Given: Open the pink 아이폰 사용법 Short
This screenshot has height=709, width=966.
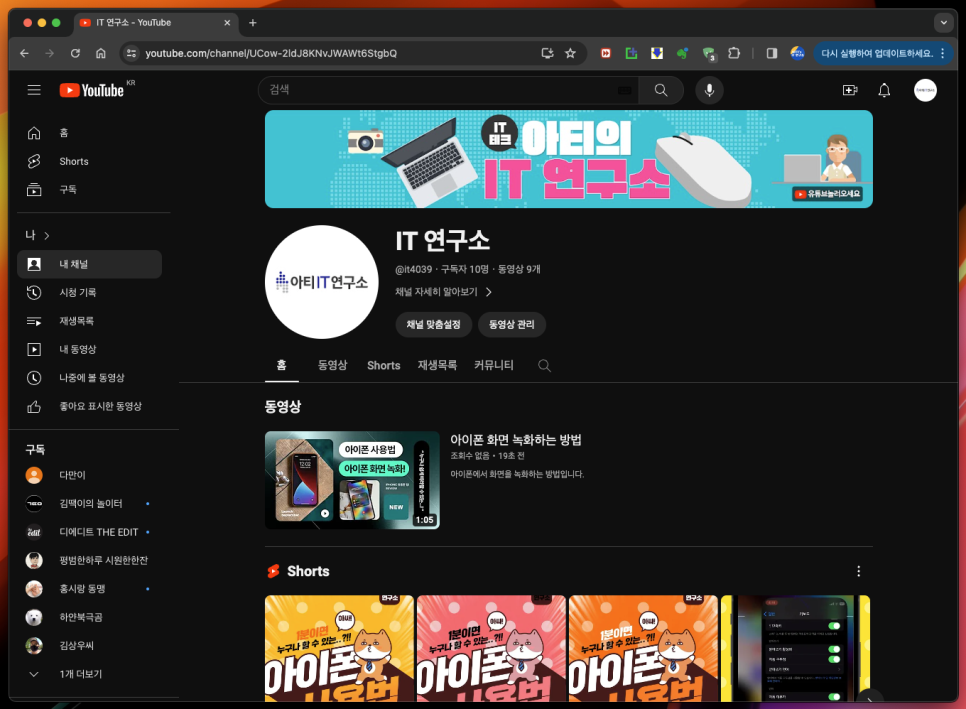Looking at the screenshot, I should click(x=491, y=648).
